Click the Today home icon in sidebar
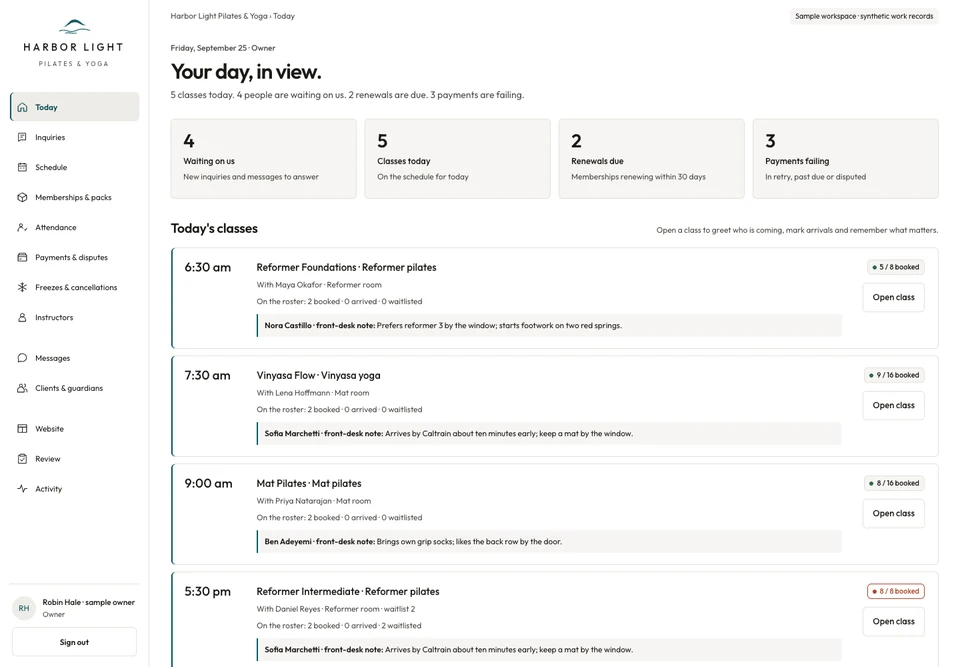Viewport: 960px width, 667px height. pyautogui.click(x=23, y=107)
